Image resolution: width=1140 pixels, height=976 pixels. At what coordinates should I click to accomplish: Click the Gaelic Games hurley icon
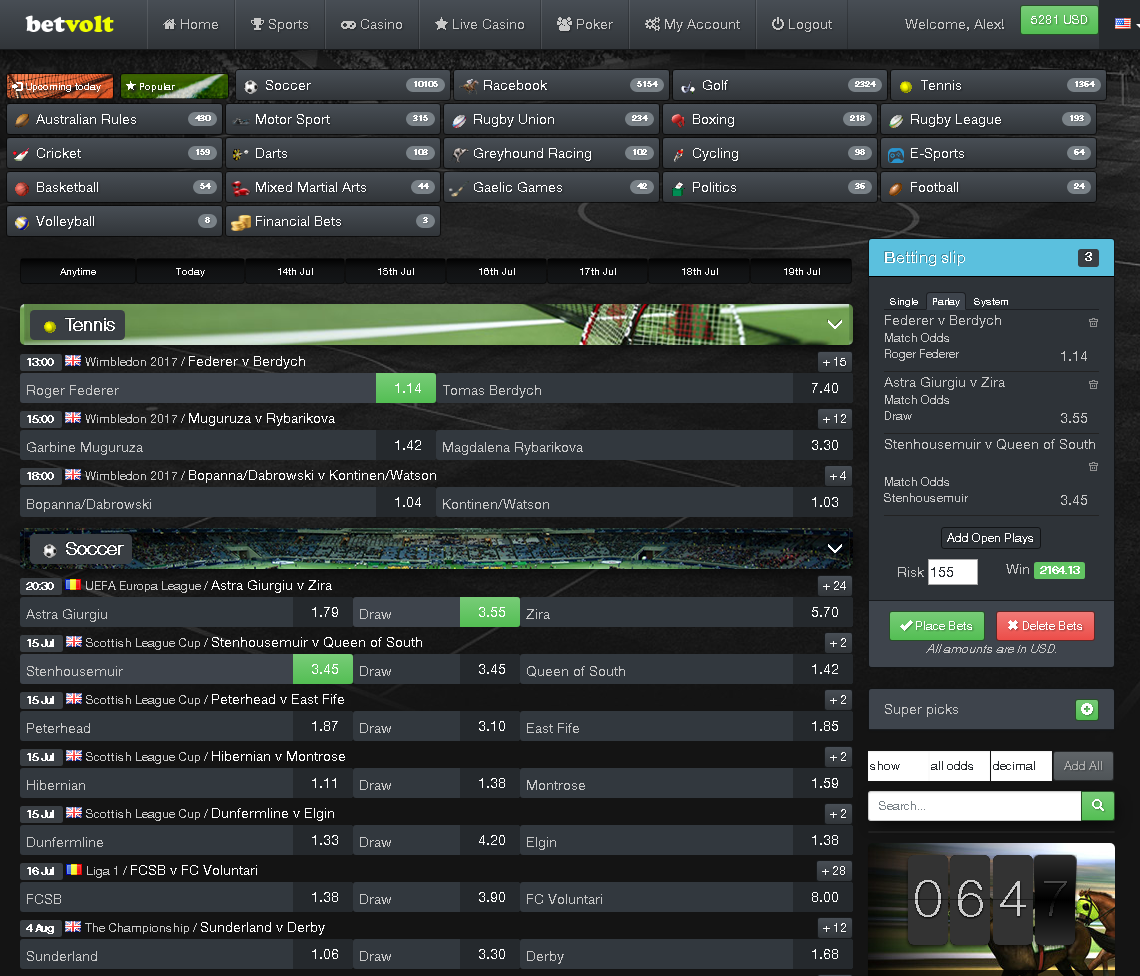tap(458, 189)
